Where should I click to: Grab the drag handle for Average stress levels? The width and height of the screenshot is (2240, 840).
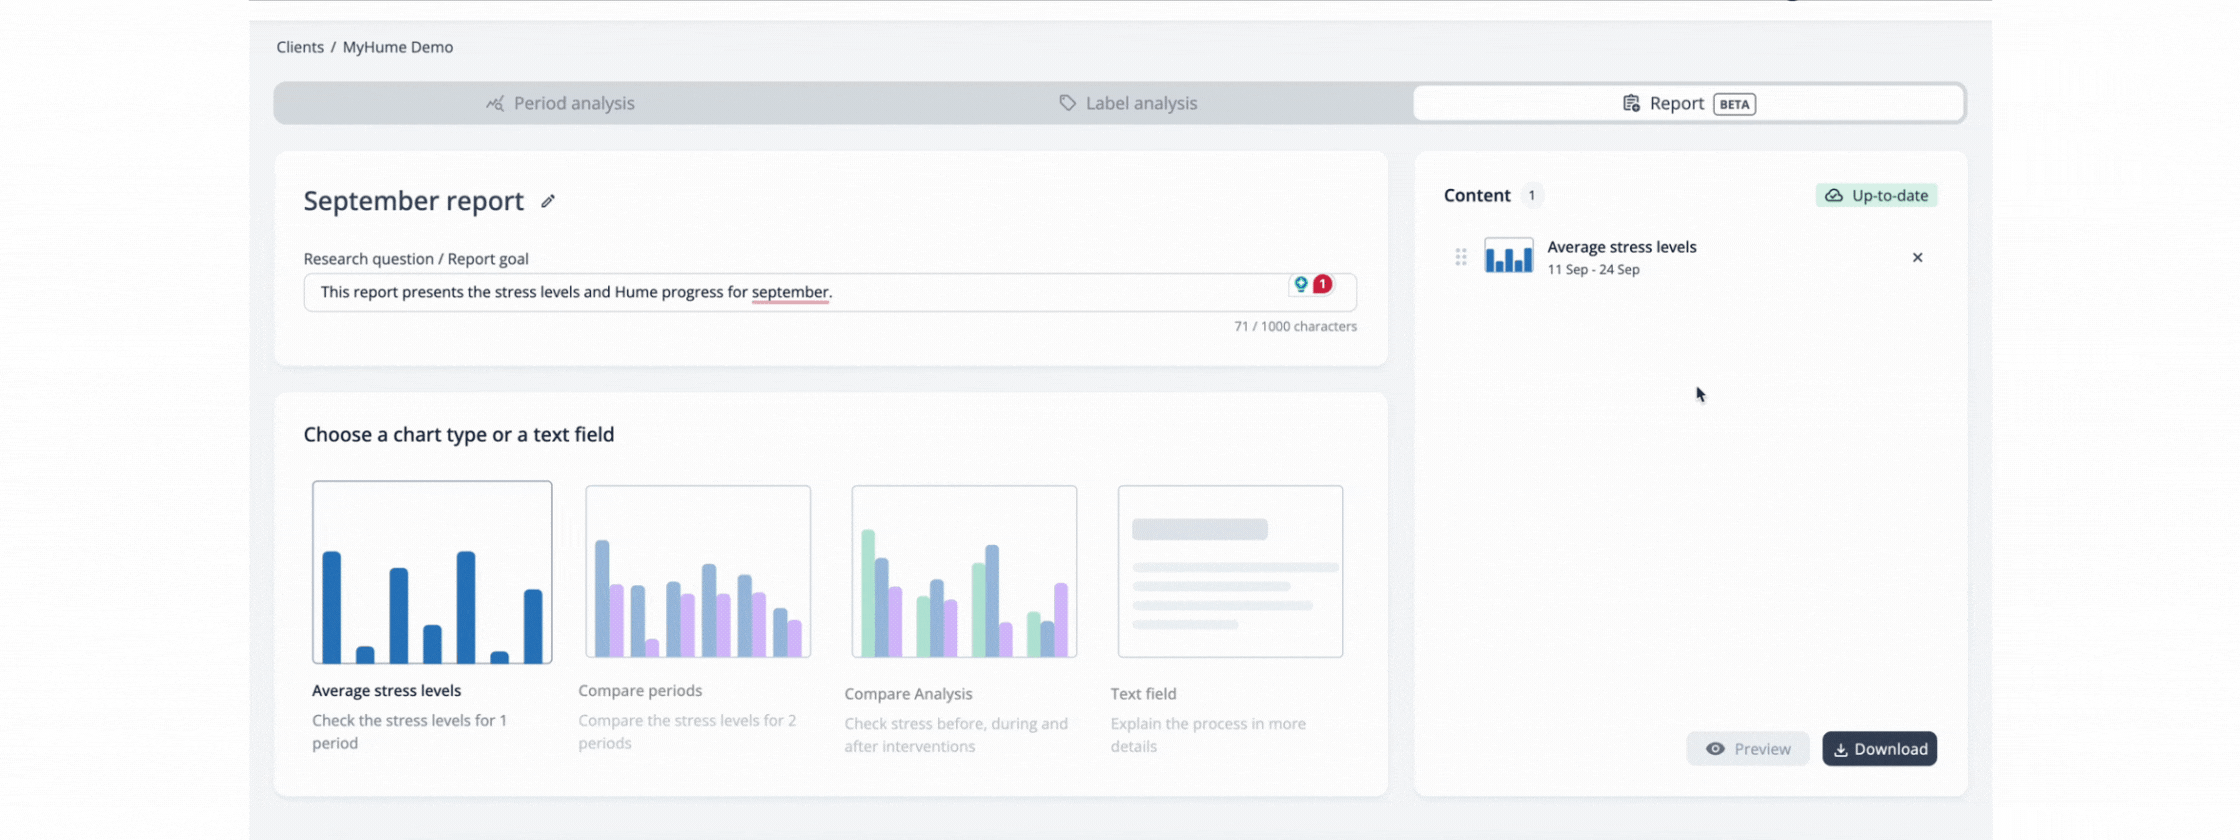click(1460, 257)
